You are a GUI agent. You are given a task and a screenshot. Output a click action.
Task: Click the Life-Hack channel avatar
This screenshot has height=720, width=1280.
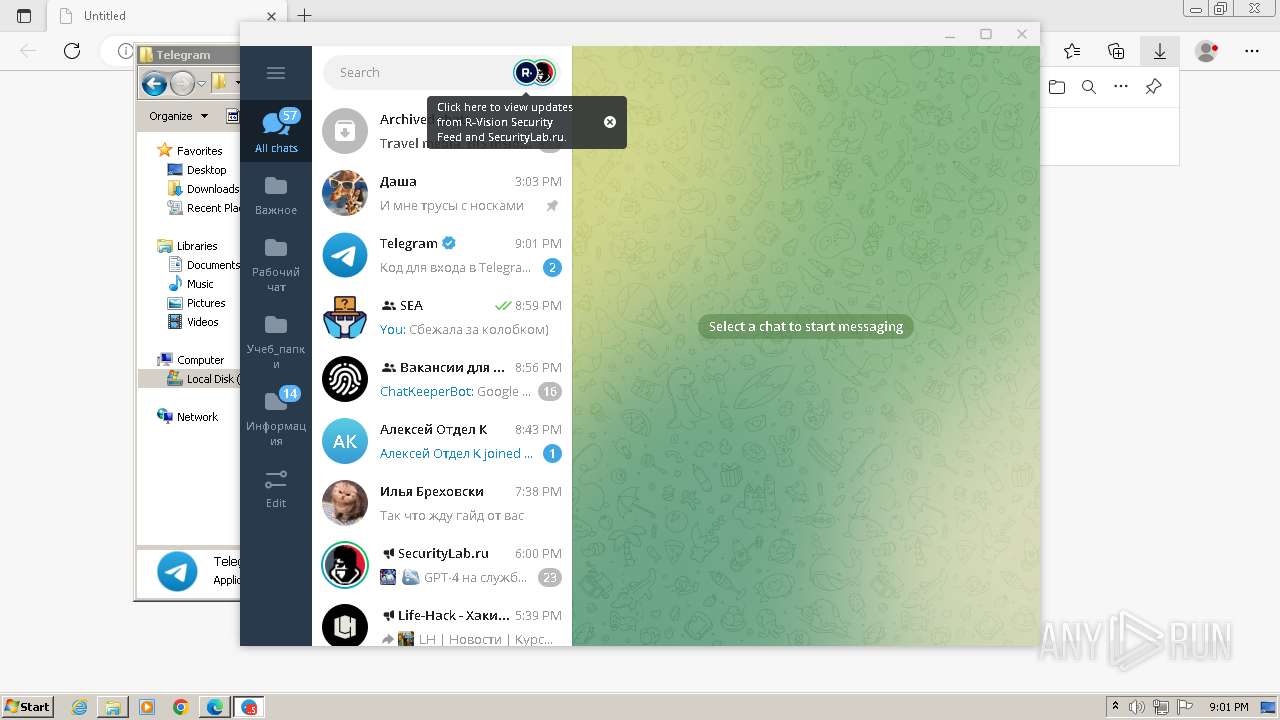345,625
